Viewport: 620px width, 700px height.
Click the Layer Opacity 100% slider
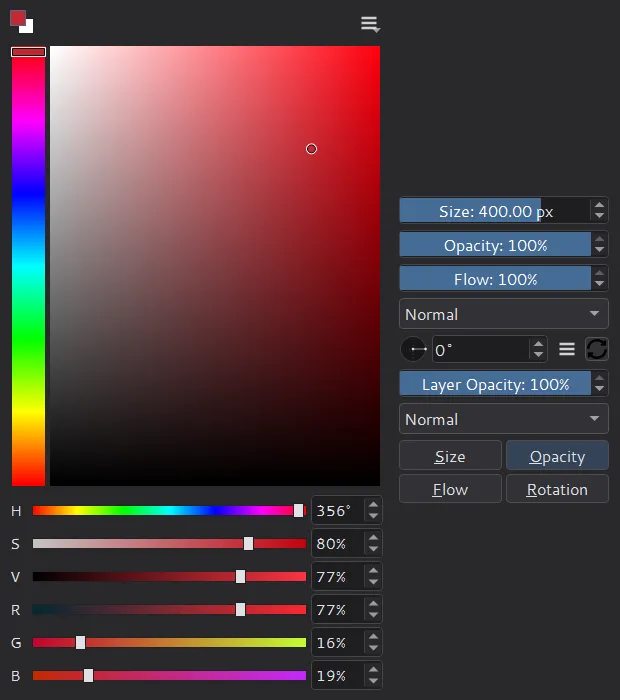click(495, 384)
